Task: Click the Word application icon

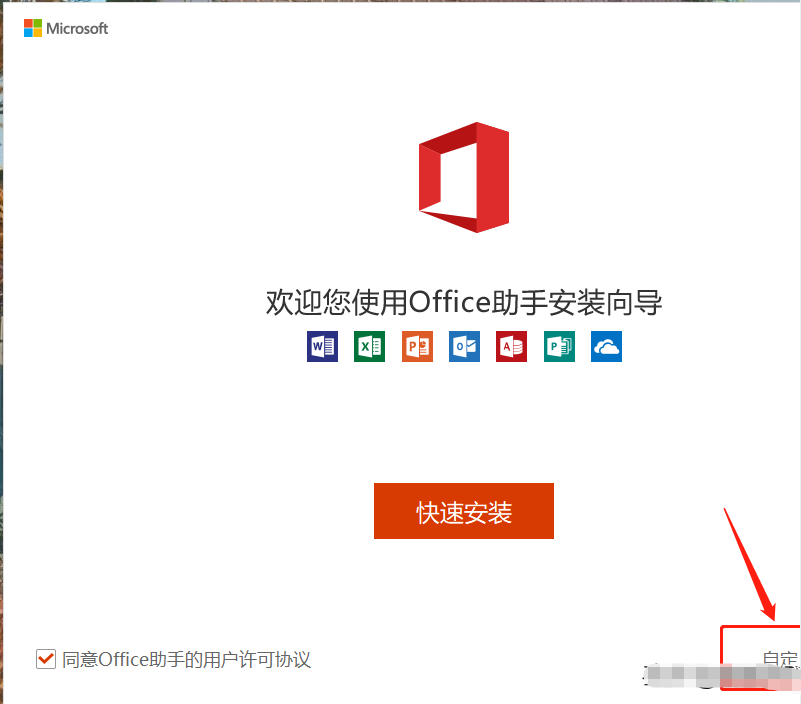Action: pyautogui.click(x=322, y=346)
